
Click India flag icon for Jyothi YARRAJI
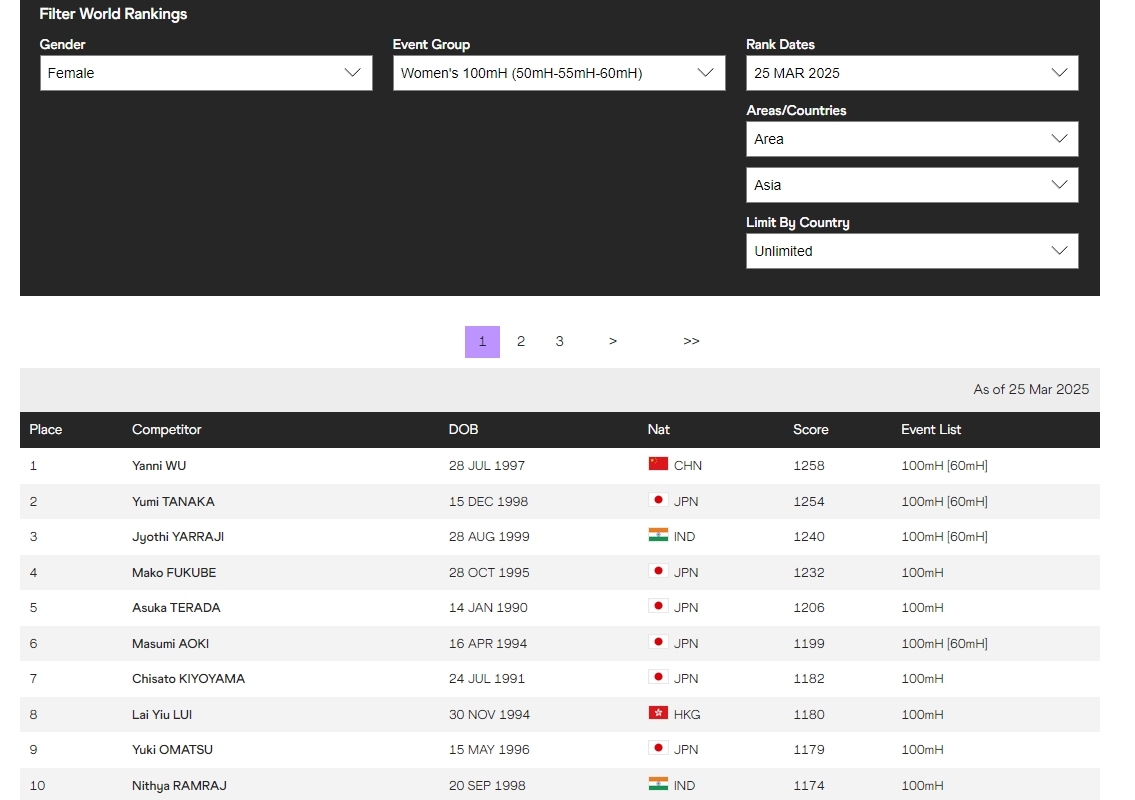coord(658,535)
